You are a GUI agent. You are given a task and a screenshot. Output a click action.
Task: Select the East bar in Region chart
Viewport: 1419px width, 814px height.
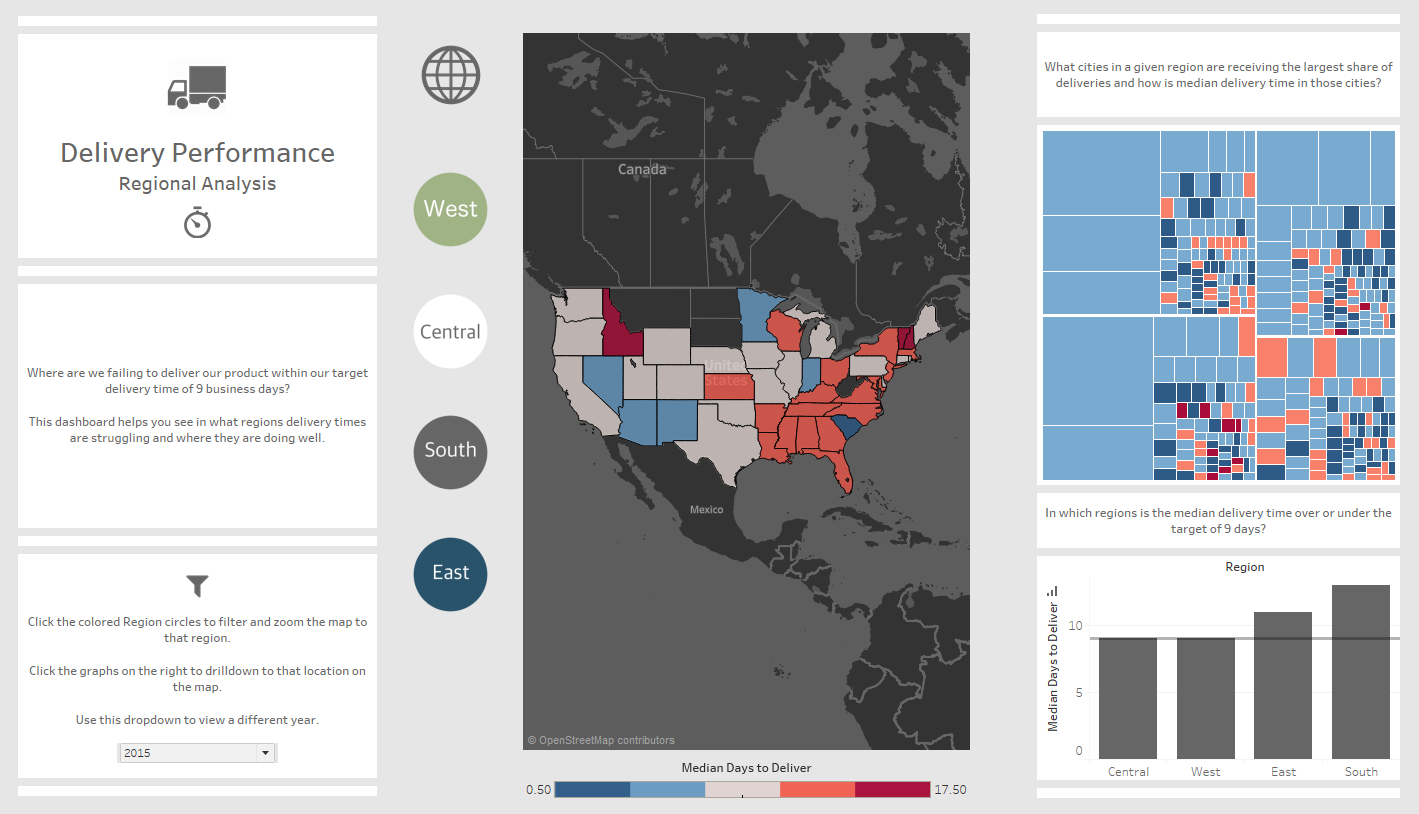[x=1283, y=685]
